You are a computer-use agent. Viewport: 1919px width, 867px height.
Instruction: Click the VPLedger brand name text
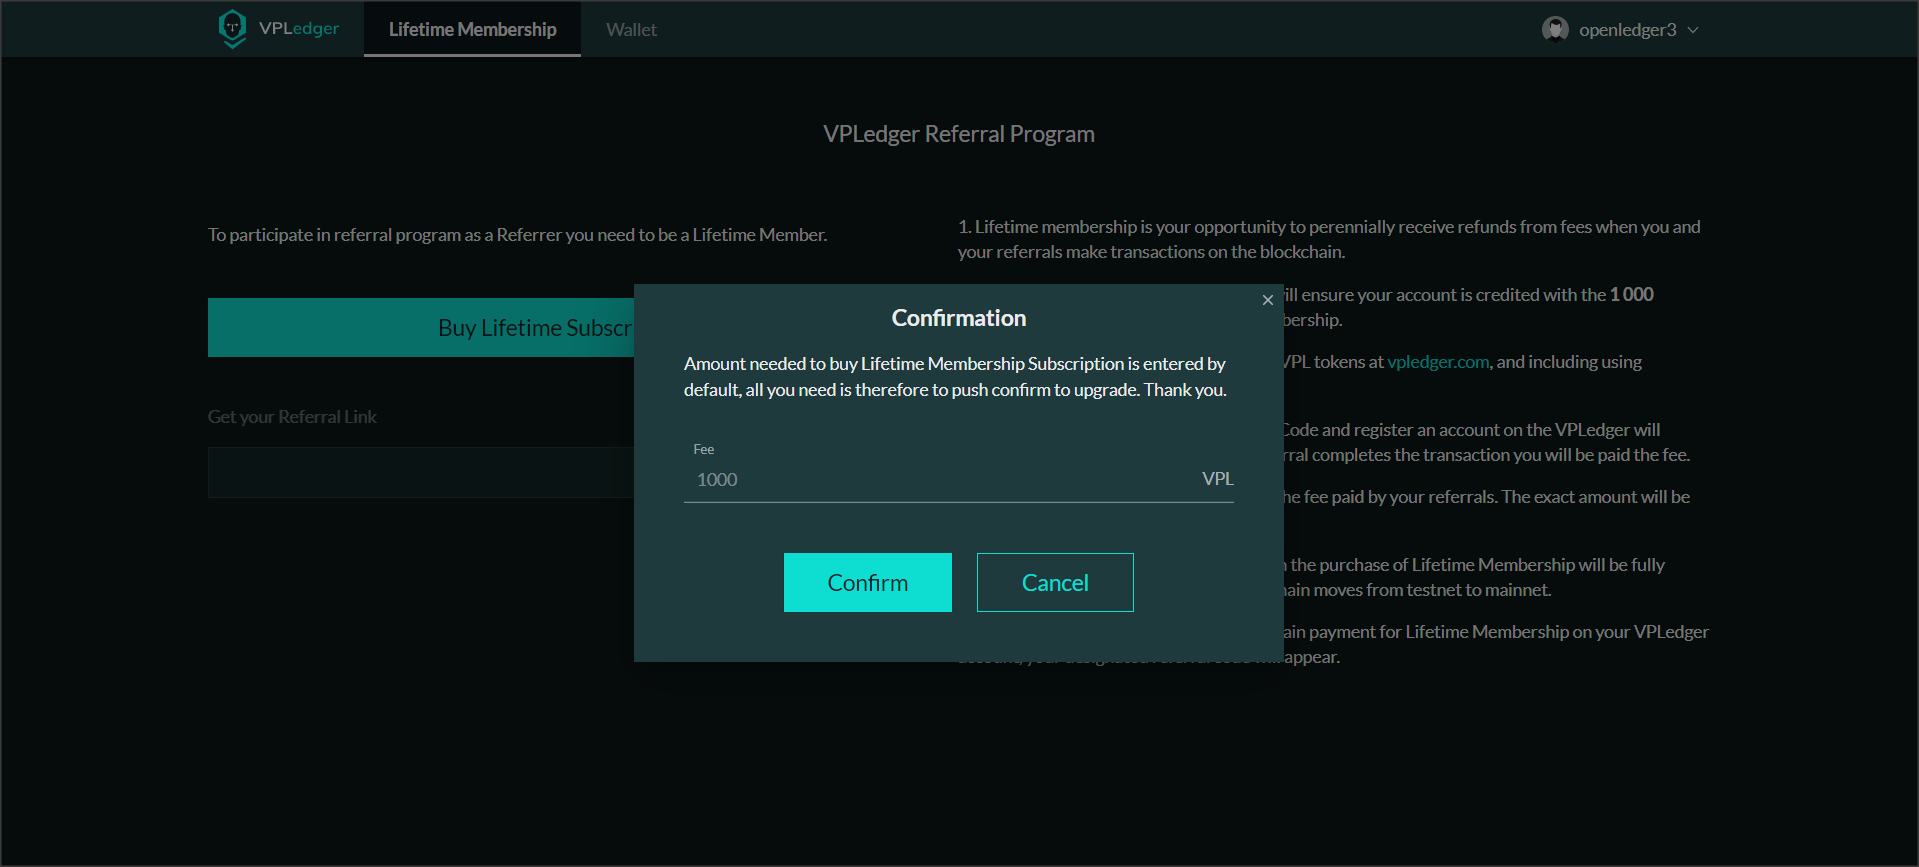click(x=298, y=28)
